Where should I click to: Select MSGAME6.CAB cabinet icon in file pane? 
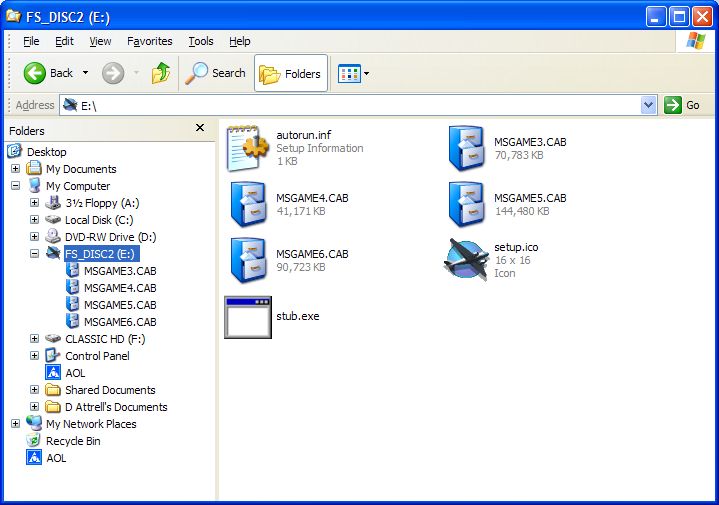coord(248,260)
